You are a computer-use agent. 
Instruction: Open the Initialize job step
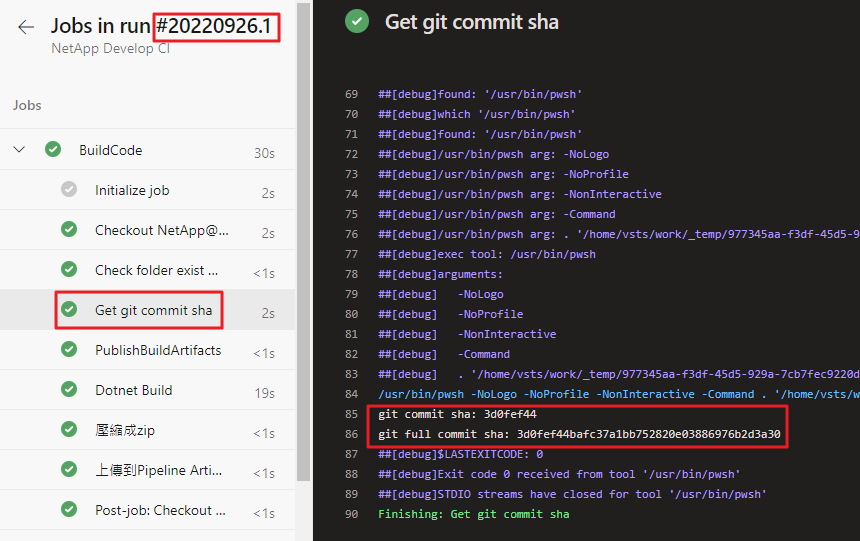click(132, 190)
